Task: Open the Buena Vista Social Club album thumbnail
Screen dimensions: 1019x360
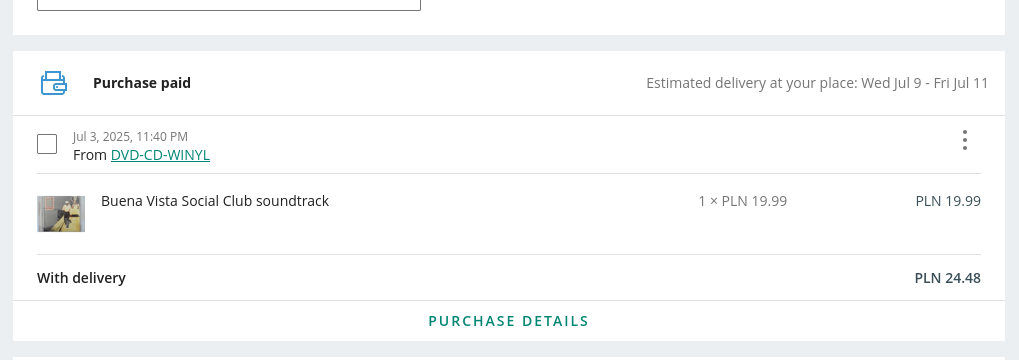Action: (61, 214)
